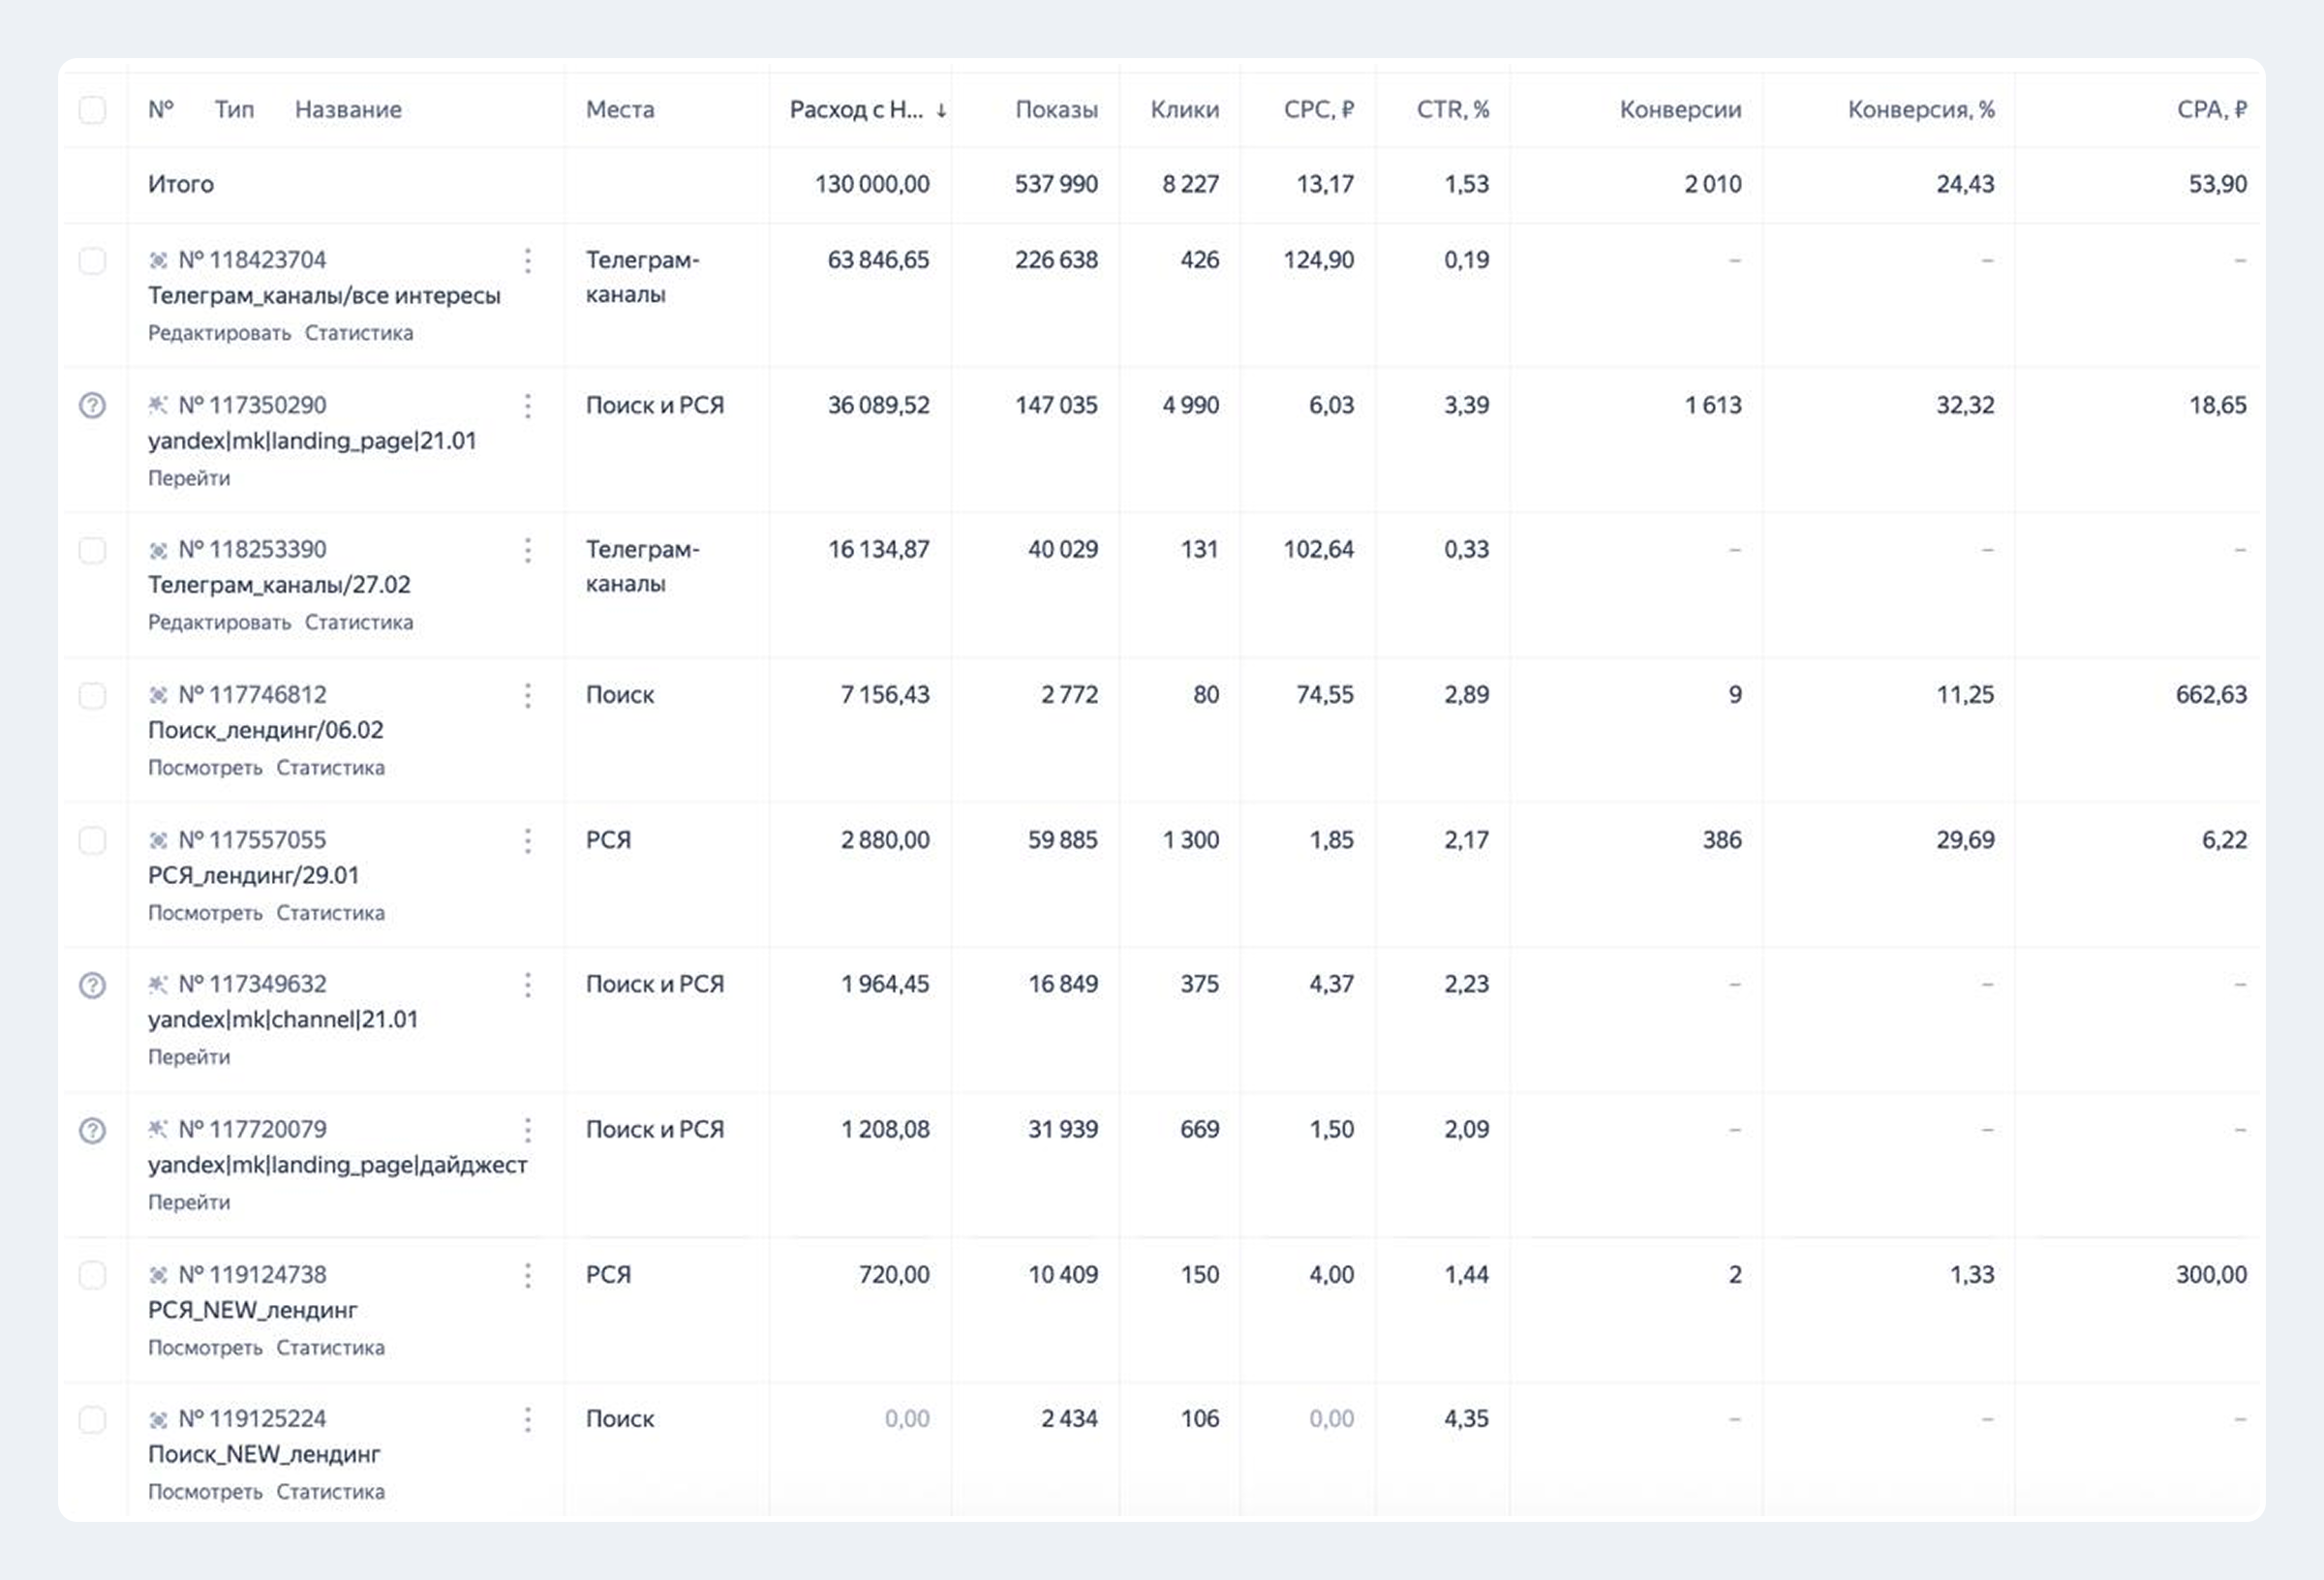Click campaign type icon for № 117746812

tap(158, 695)
